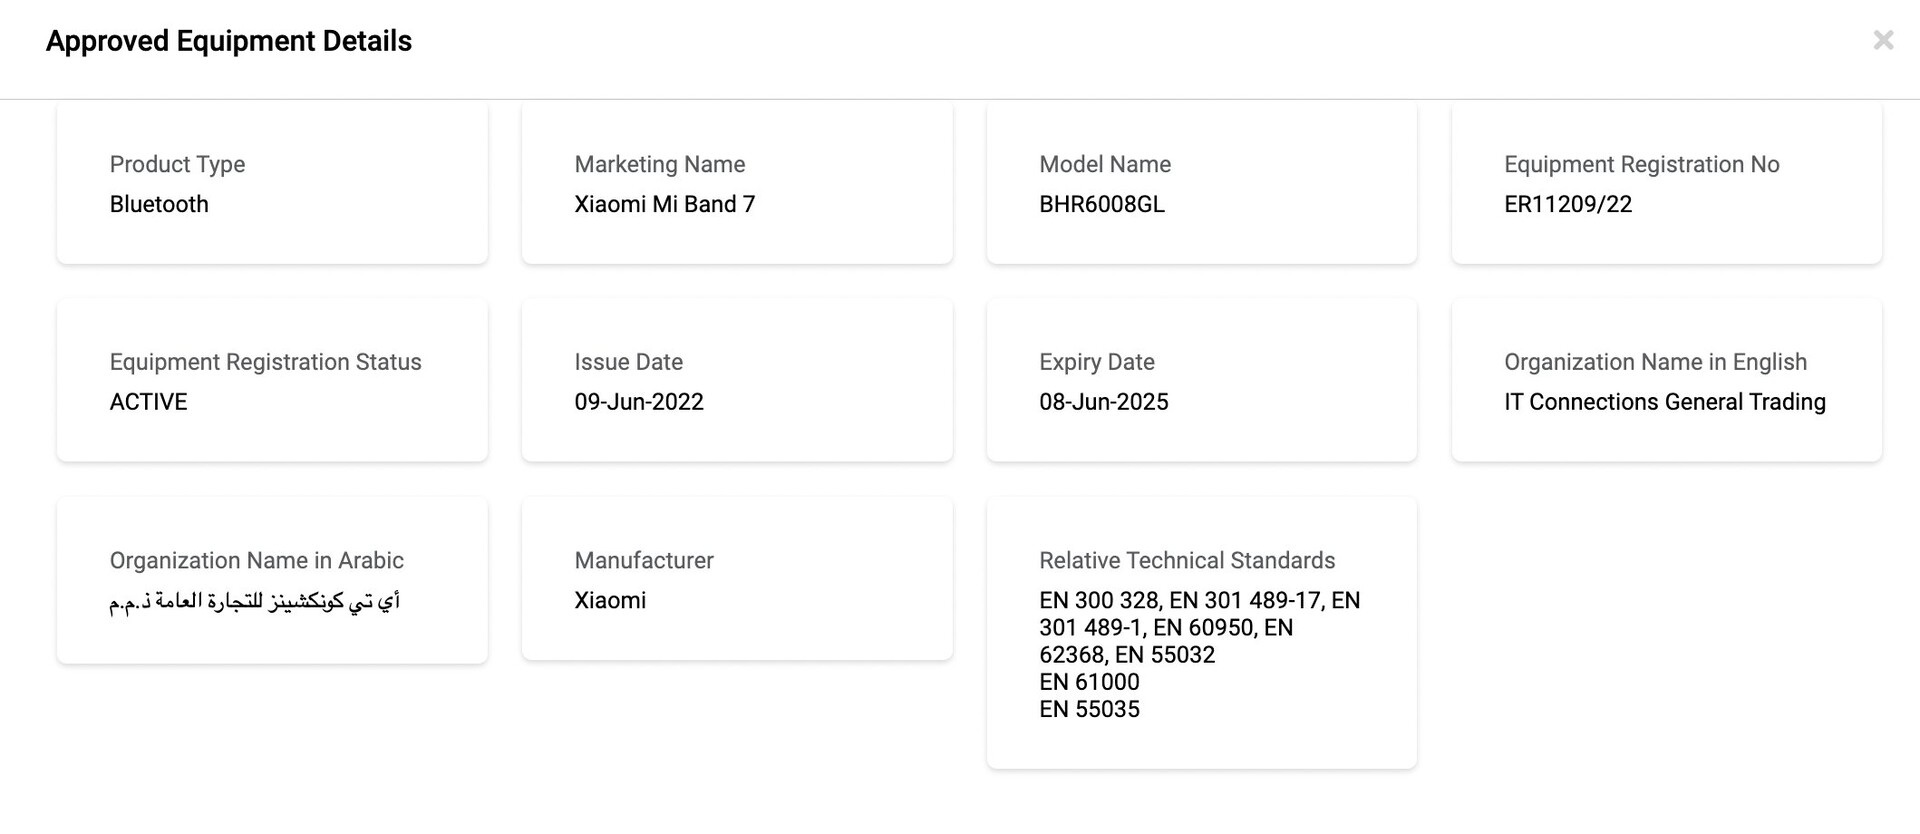Click the Equipment Registration No label
The width and height of the screenshot is (1920, 834).
click(1641, 164)
